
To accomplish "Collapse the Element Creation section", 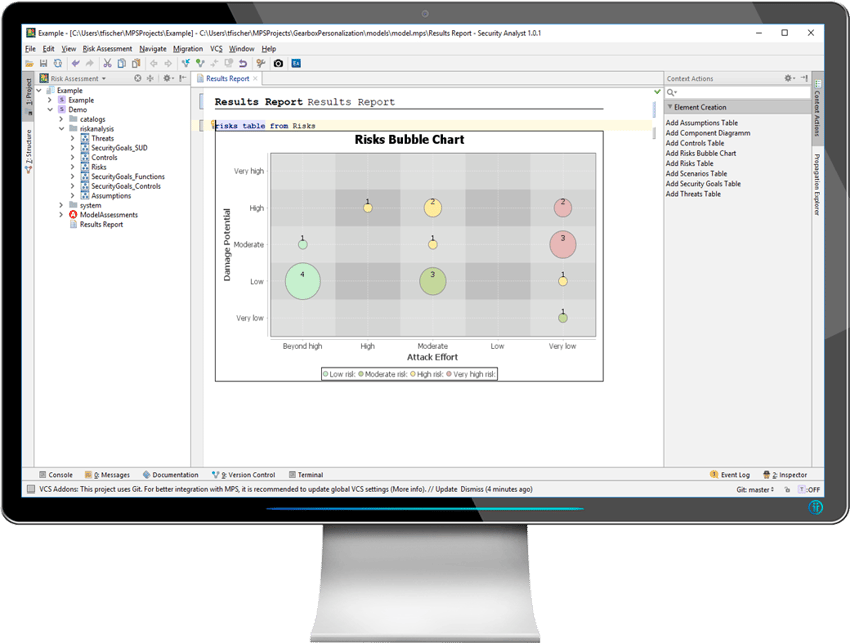I will (670, 107).
